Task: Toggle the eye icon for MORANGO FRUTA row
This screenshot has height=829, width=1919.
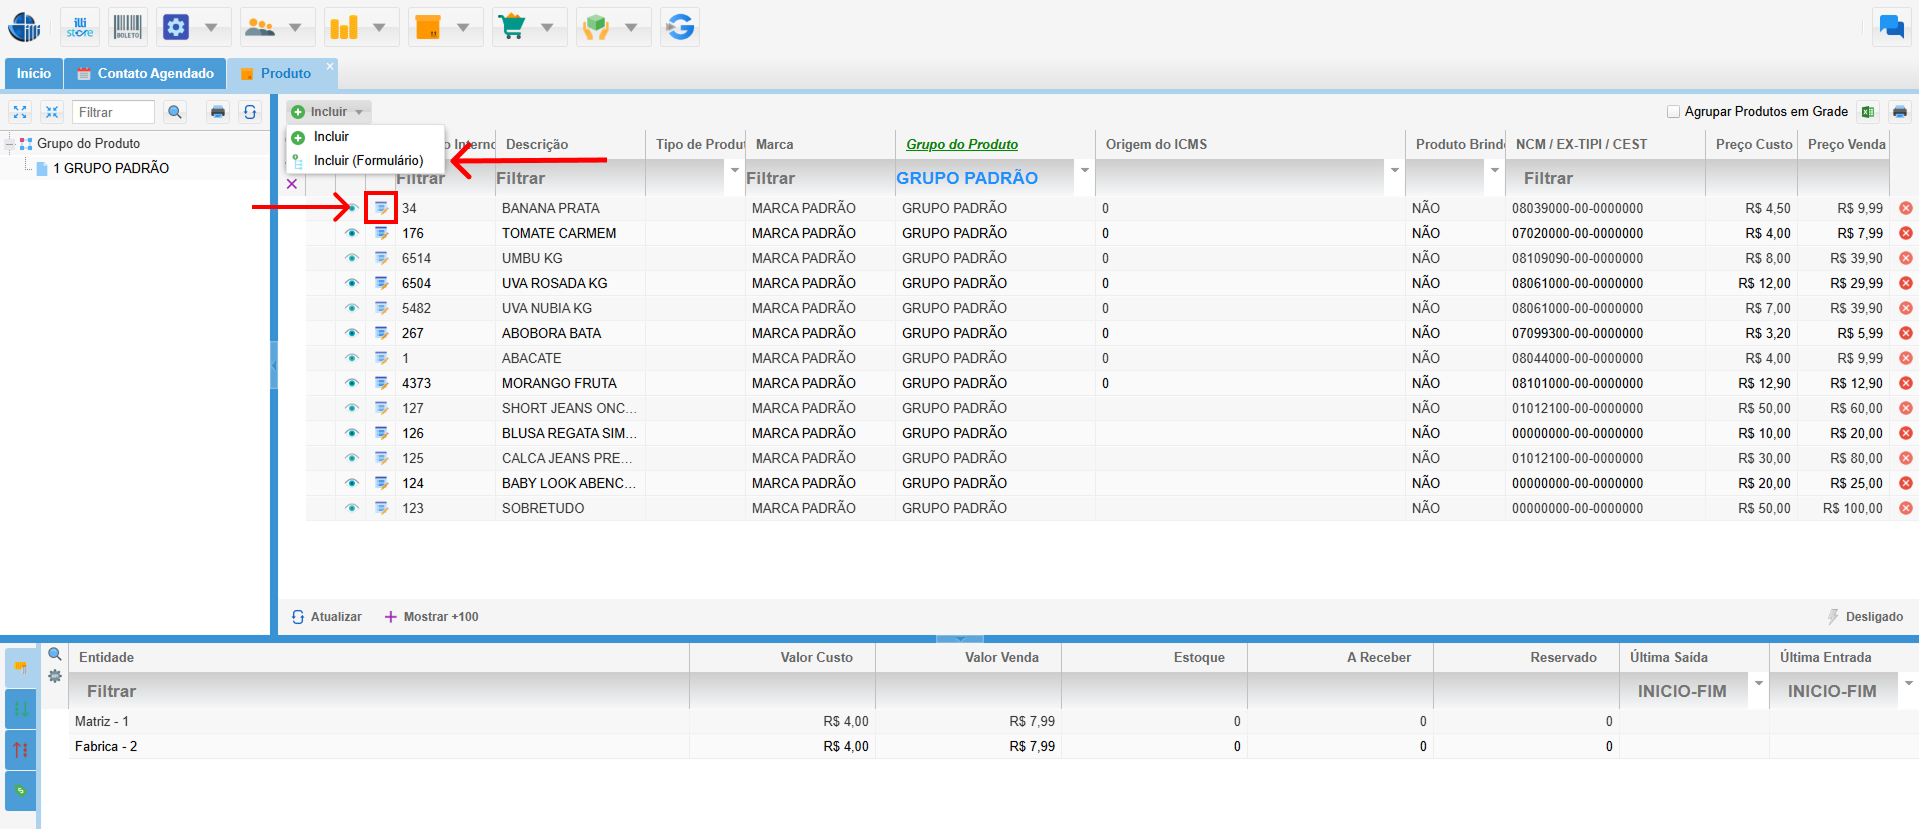Action: pos(351,383)
